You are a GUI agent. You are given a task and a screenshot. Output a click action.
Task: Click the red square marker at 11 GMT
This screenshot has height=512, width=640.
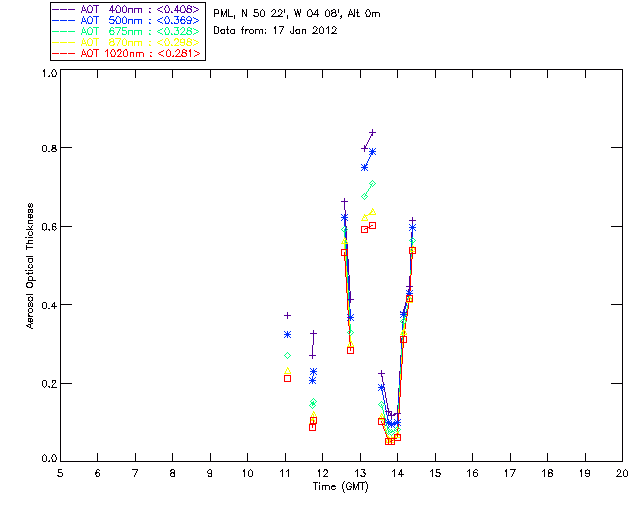(287, 379)
